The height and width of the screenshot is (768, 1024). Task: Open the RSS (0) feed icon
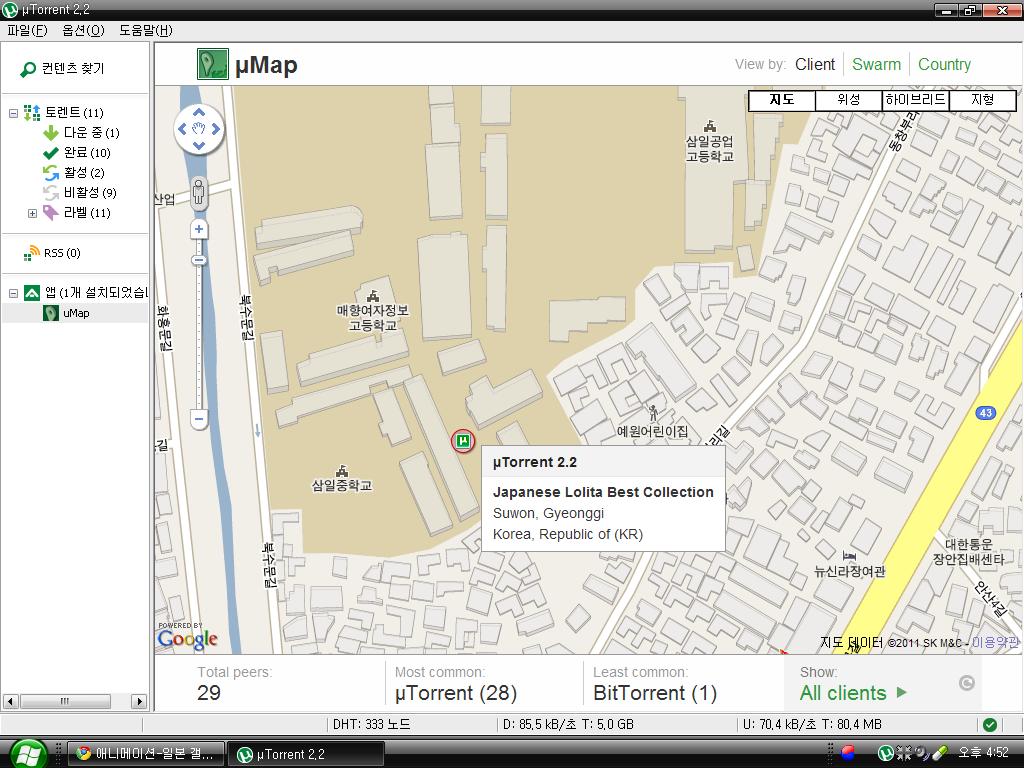[x=32, y=253]
